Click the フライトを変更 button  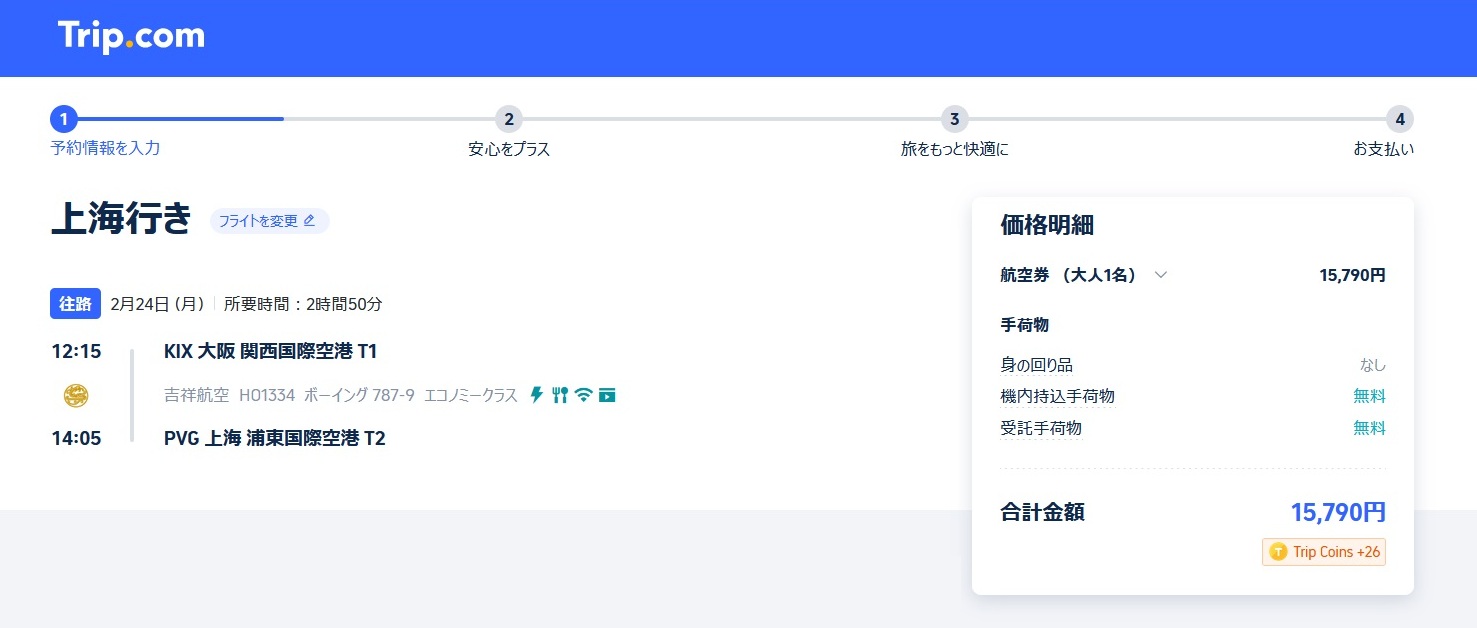pos(269,221)
